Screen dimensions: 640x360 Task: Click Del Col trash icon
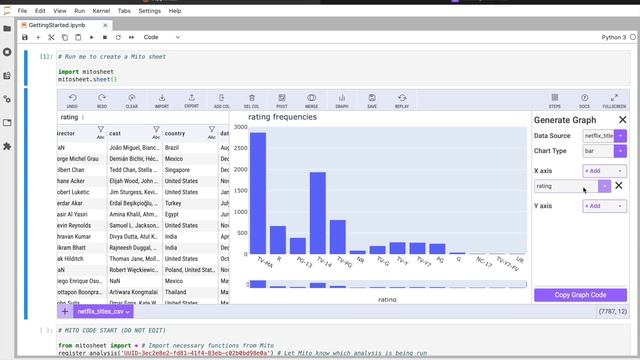251,100
